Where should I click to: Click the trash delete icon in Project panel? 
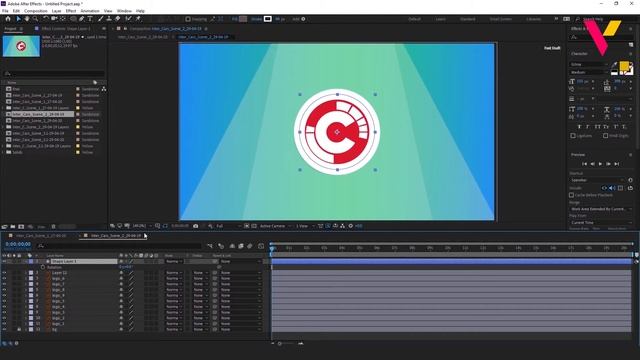53,227
